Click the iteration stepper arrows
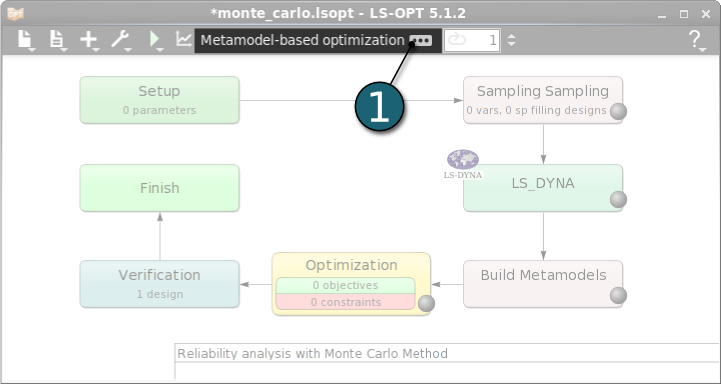The image size is (721, 384). pos(511,40)
